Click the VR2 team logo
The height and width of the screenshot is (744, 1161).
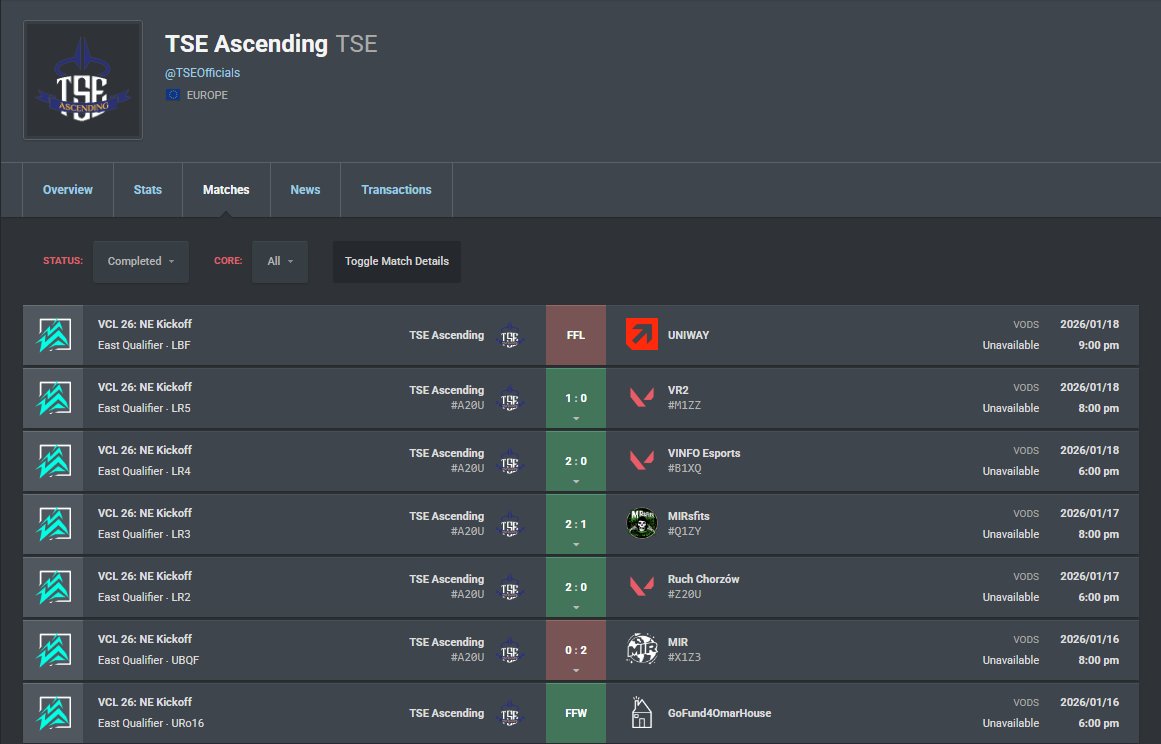click(x=641, y=398)
